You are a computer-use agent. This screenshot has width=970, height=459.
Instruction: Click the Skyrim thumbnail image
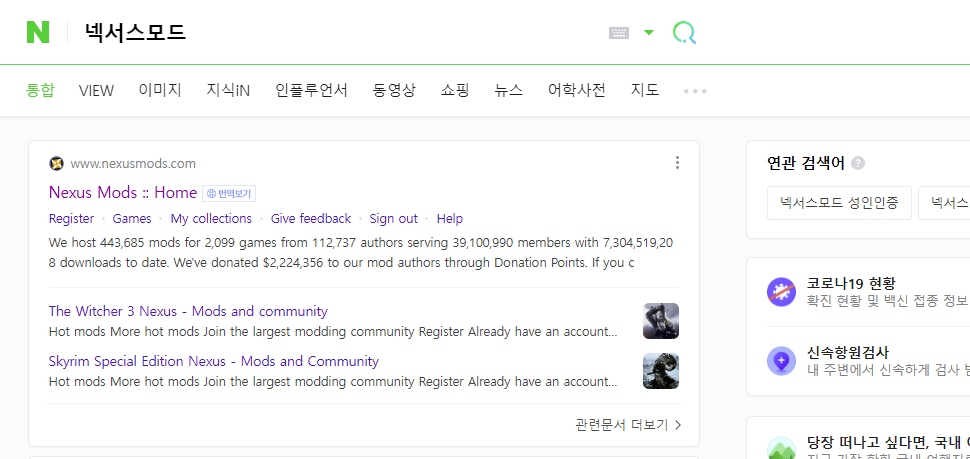[x=661, y=371]
